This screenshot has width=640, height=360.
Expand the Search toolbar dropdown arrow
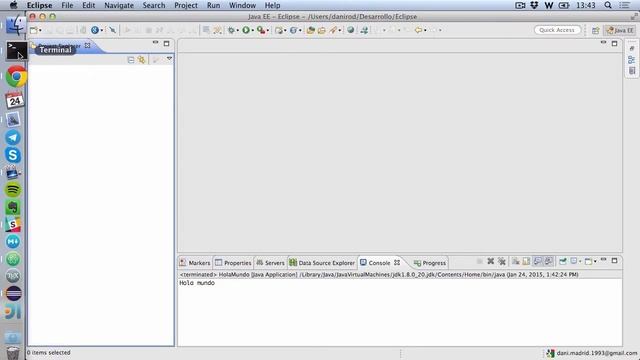[340, 31]
